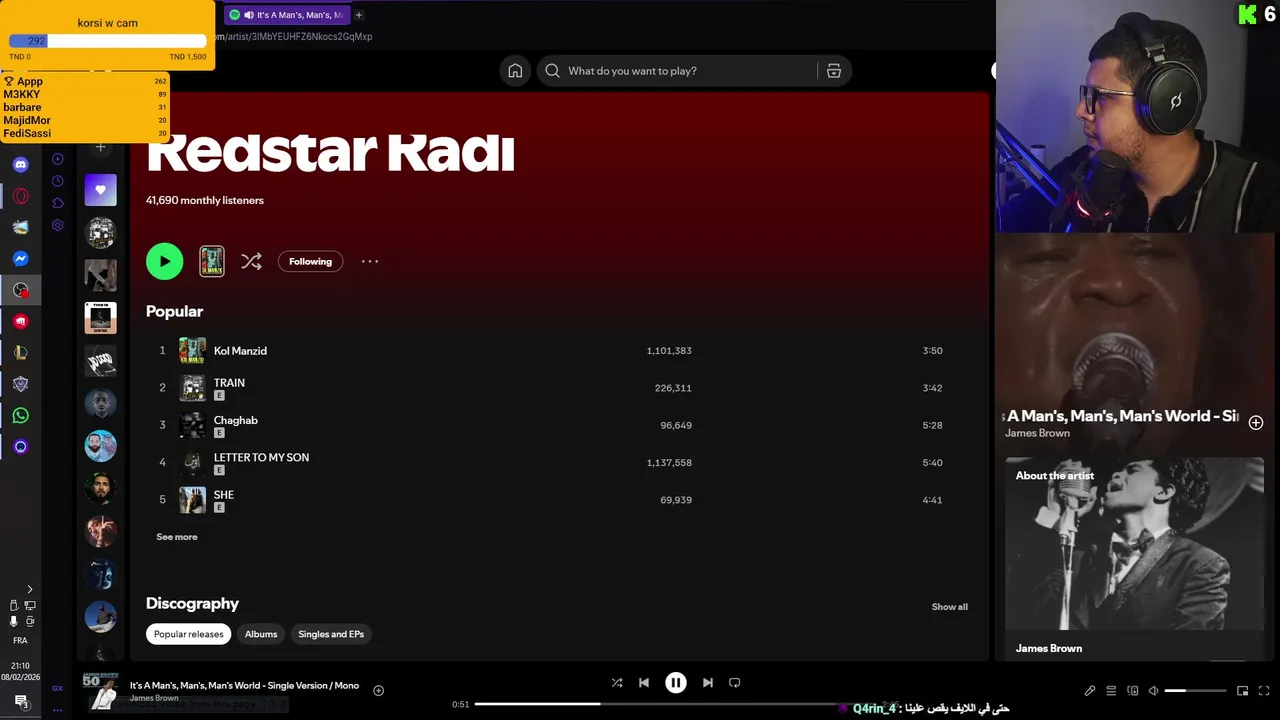The height and width of the screenshot is (720, 1280).
Task: Click the now playing album cover in player bar
Action: [101, 690]
